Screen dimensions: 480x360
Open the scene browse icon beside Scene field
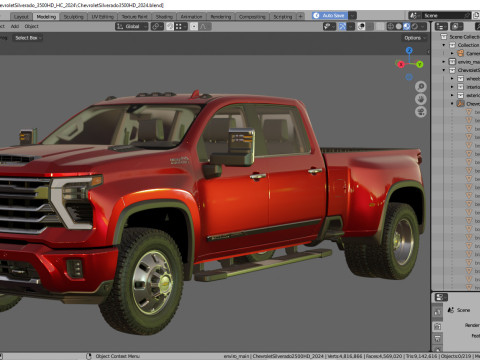pos(414,15)
